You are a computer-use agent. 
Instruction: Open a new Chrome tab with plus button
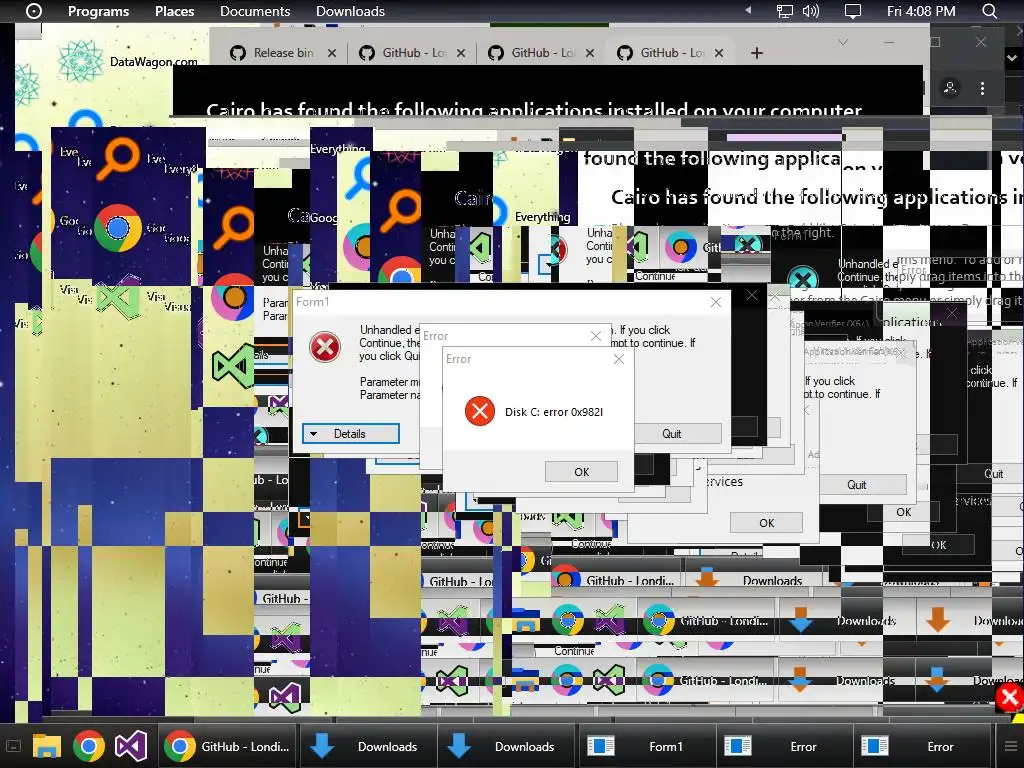click(x=757, y=53)
